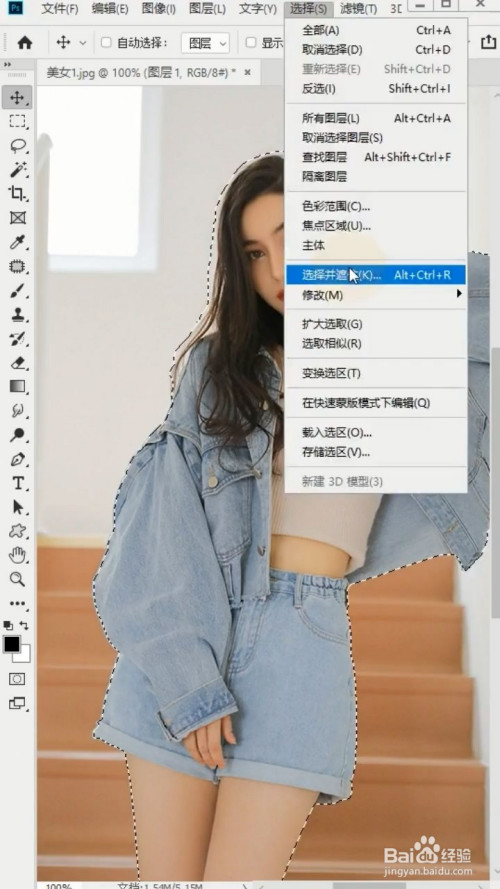Image resolution: width=500 pixels, height=889 pixels.
Task: Open the 文字(Y) menu
Action: 257,9
